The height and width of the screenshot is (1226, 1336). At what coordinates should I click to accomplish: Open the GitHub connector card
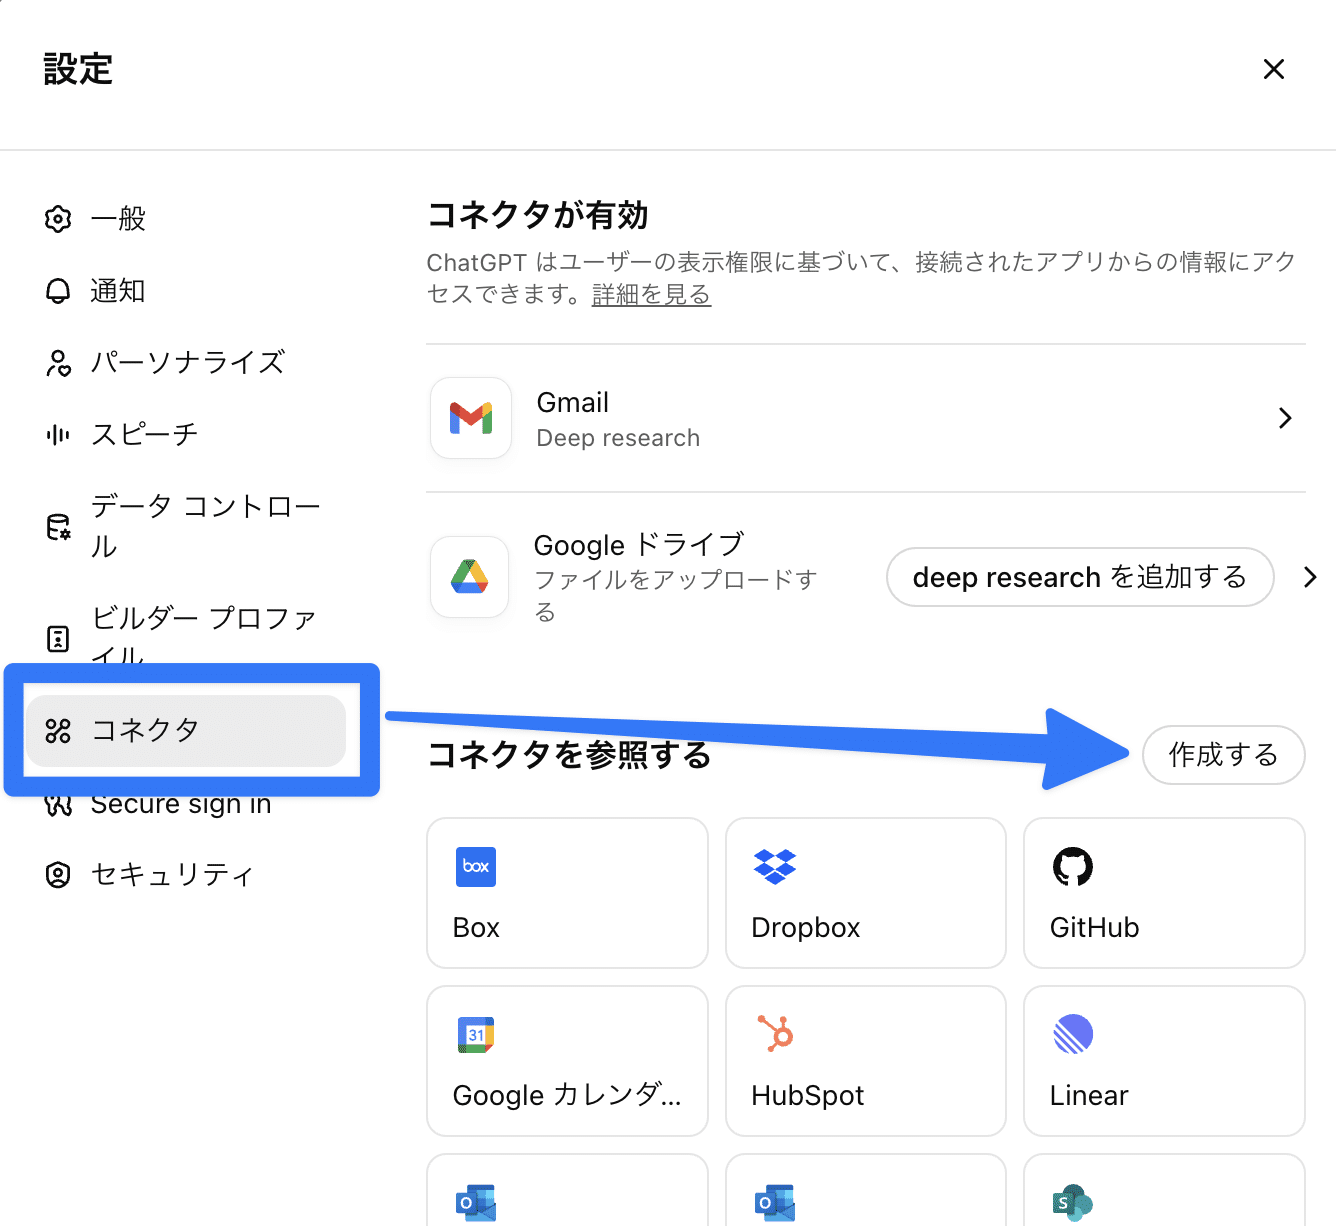[x=1163, y=892]
